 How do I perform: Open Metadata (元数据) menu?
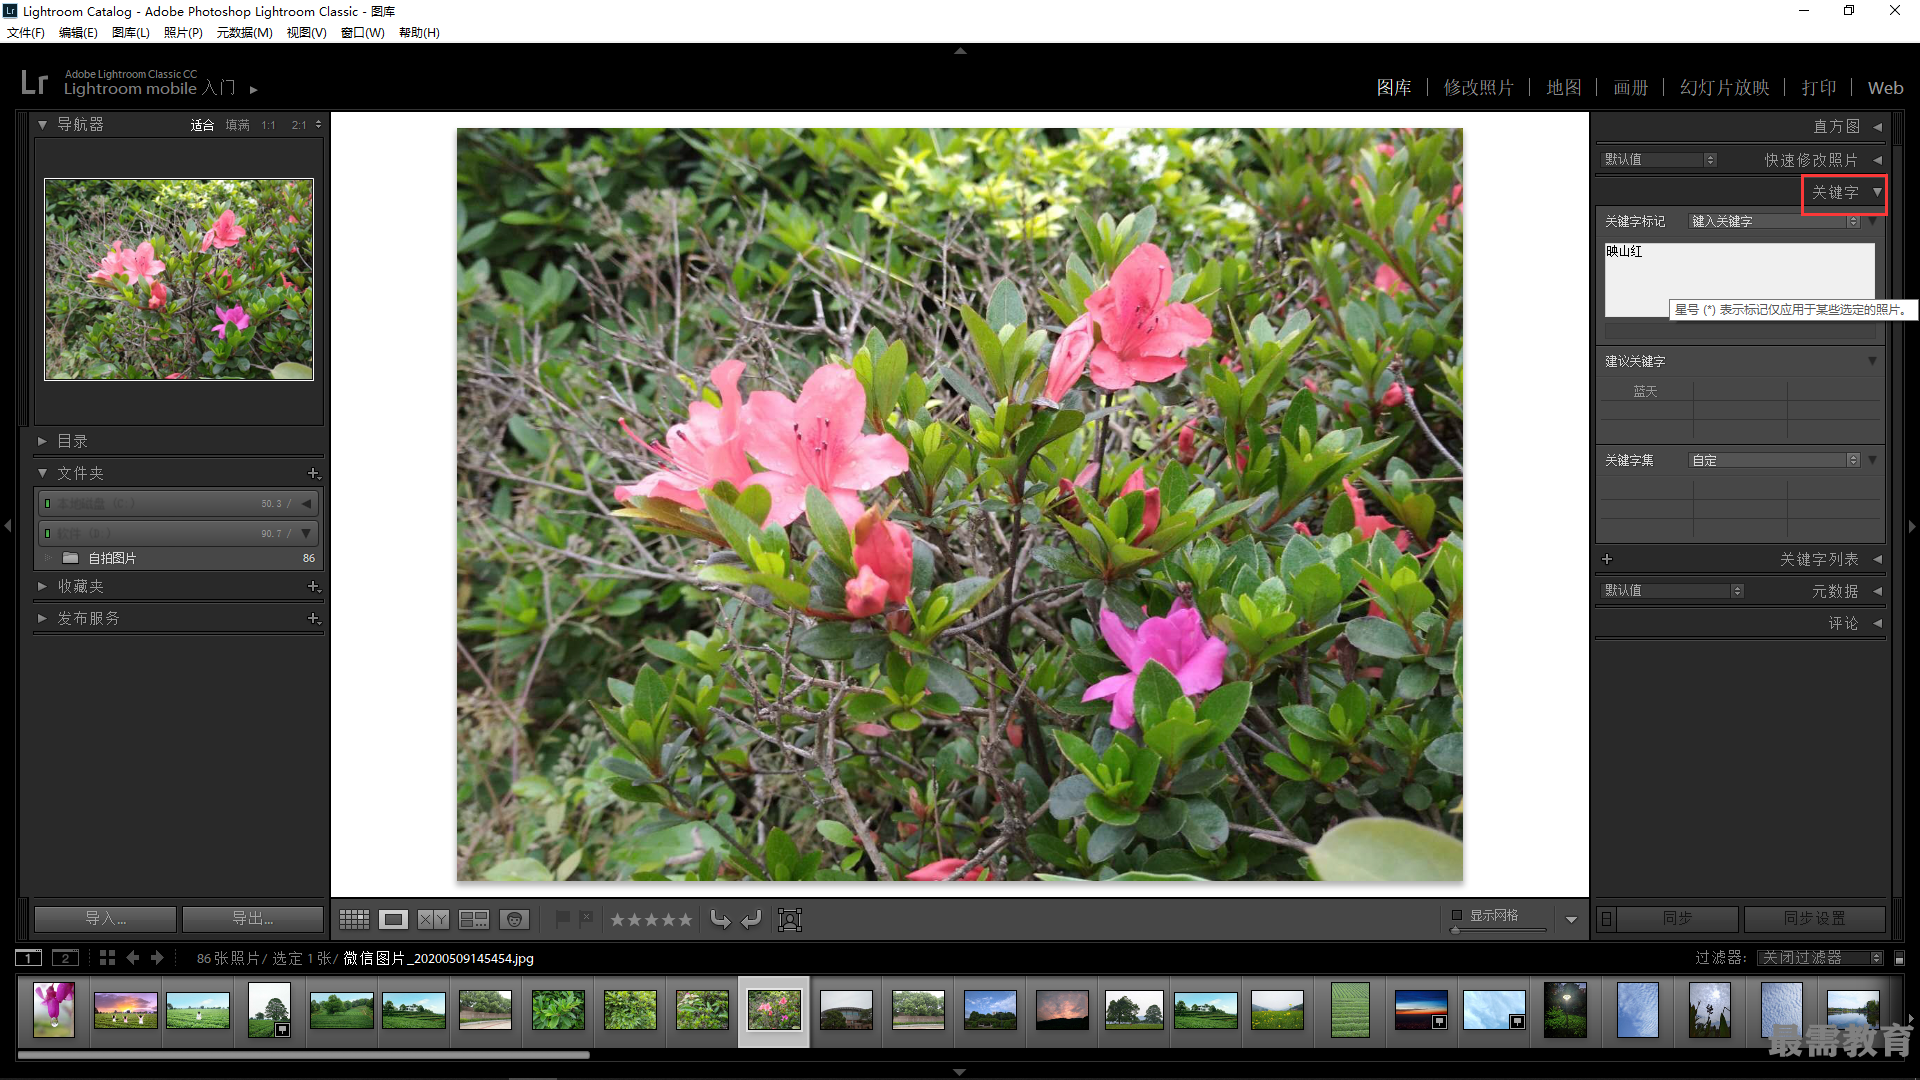[244, 33]
